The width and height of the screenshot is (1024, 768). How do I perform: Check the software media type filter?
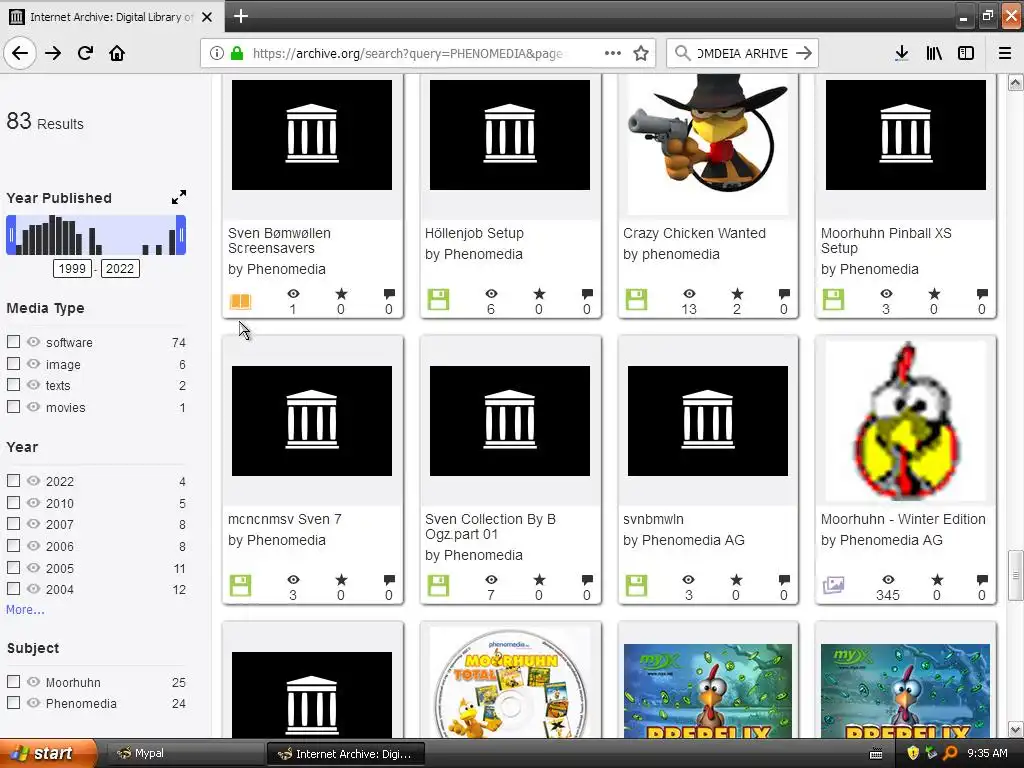13,342
